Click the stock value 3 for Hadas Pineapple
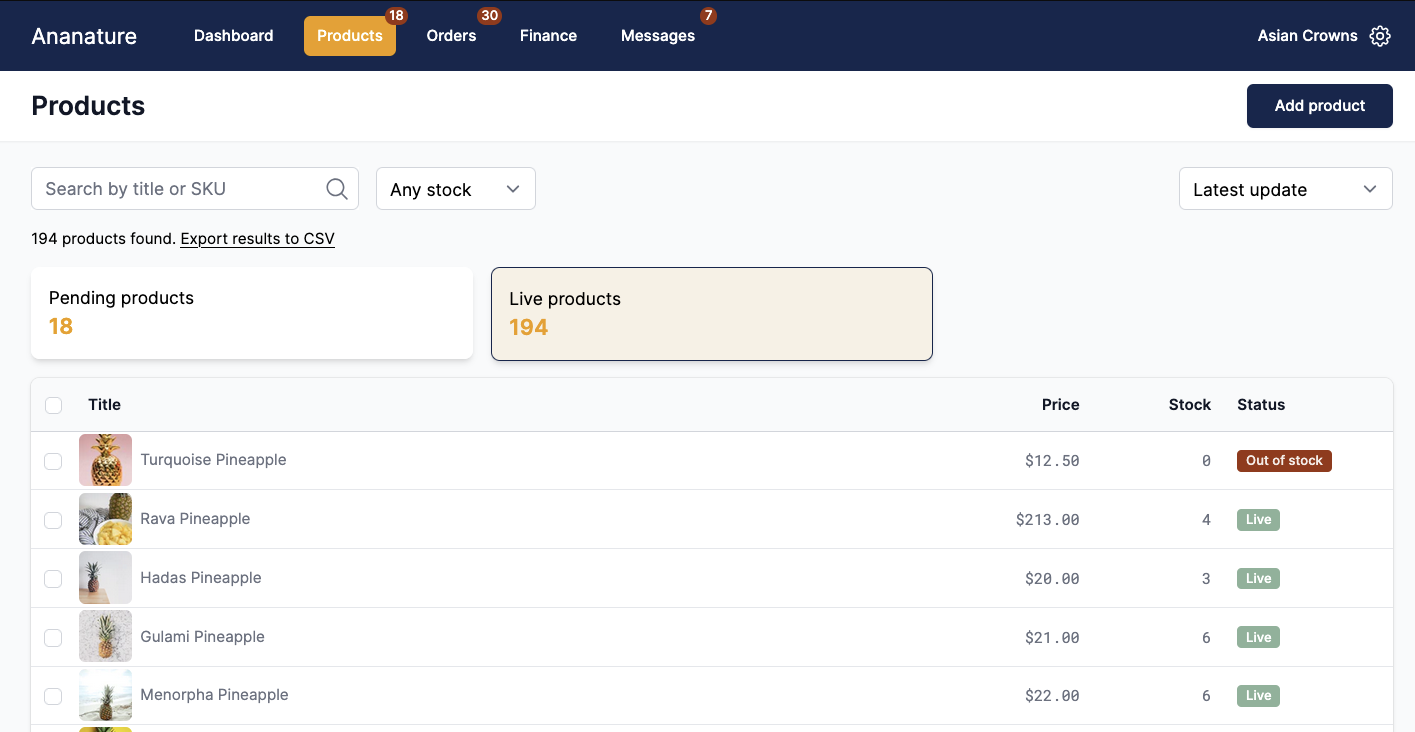1415x732 pixels. click(1206, 579)
